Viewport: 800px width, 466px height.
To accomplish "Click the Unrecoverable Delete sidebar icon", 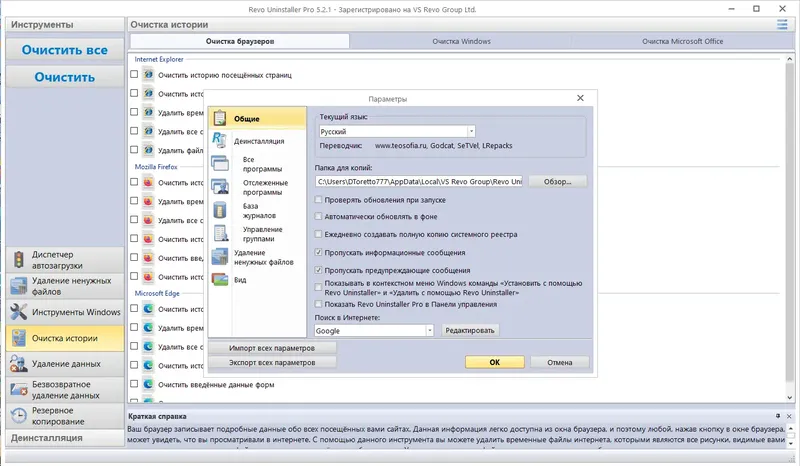I will pyautogui.click(x=19, y=389).
